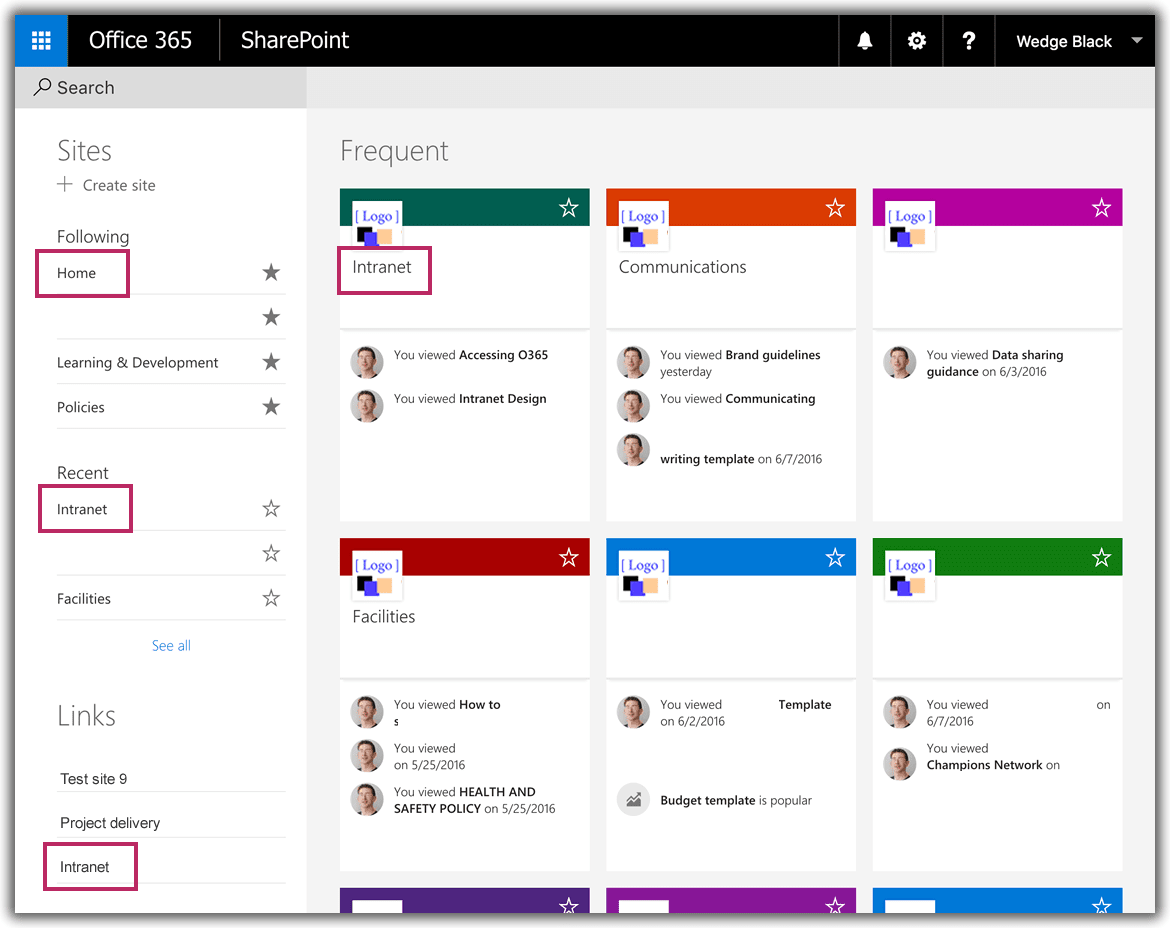Toggle follow star on Communications card
The width and height of the screenshot is (1170, 928).
(835, 208)
